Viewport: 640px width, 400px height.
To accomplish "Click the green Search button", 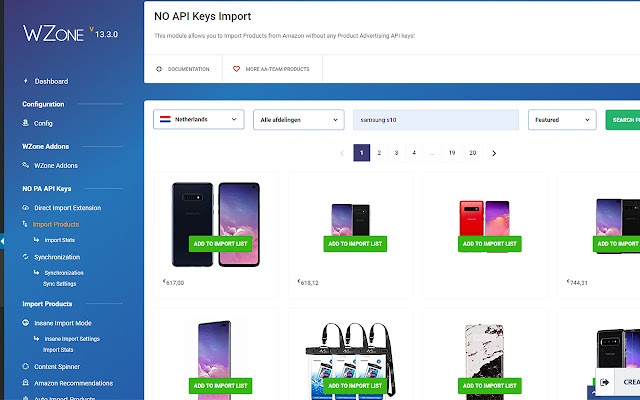I will [x=623, y=120].
